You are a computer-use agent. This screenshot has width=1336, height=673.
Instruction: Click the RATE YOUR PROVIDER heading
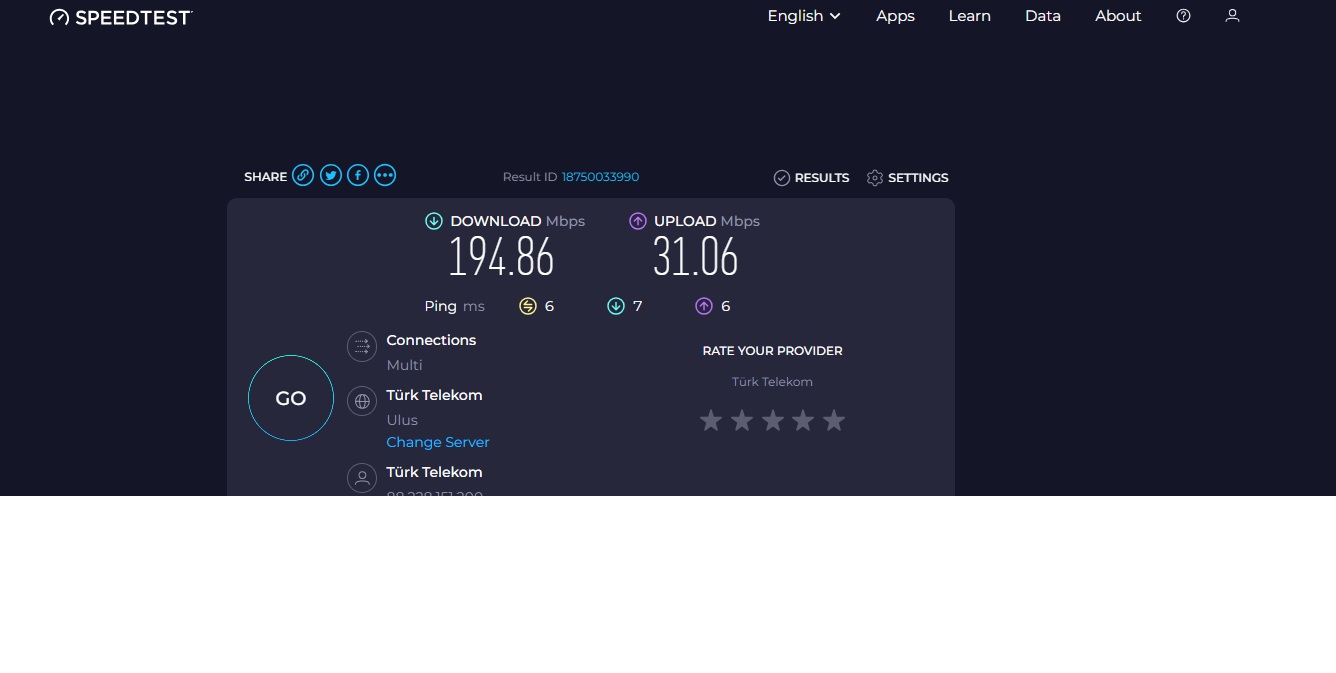[773, 351]
